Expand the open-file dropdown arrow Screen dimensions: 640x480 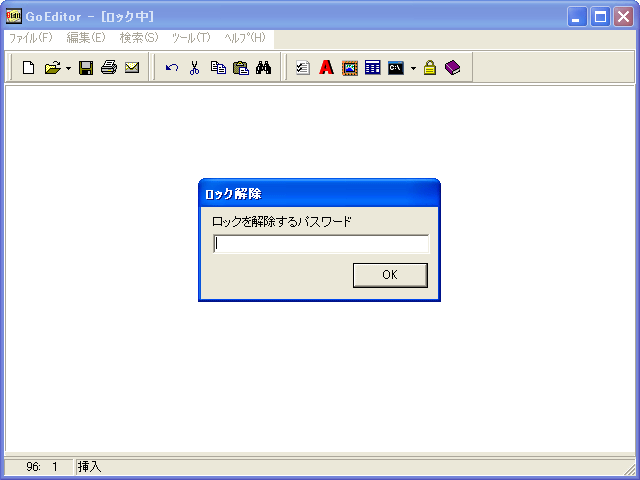click(68, 68)
